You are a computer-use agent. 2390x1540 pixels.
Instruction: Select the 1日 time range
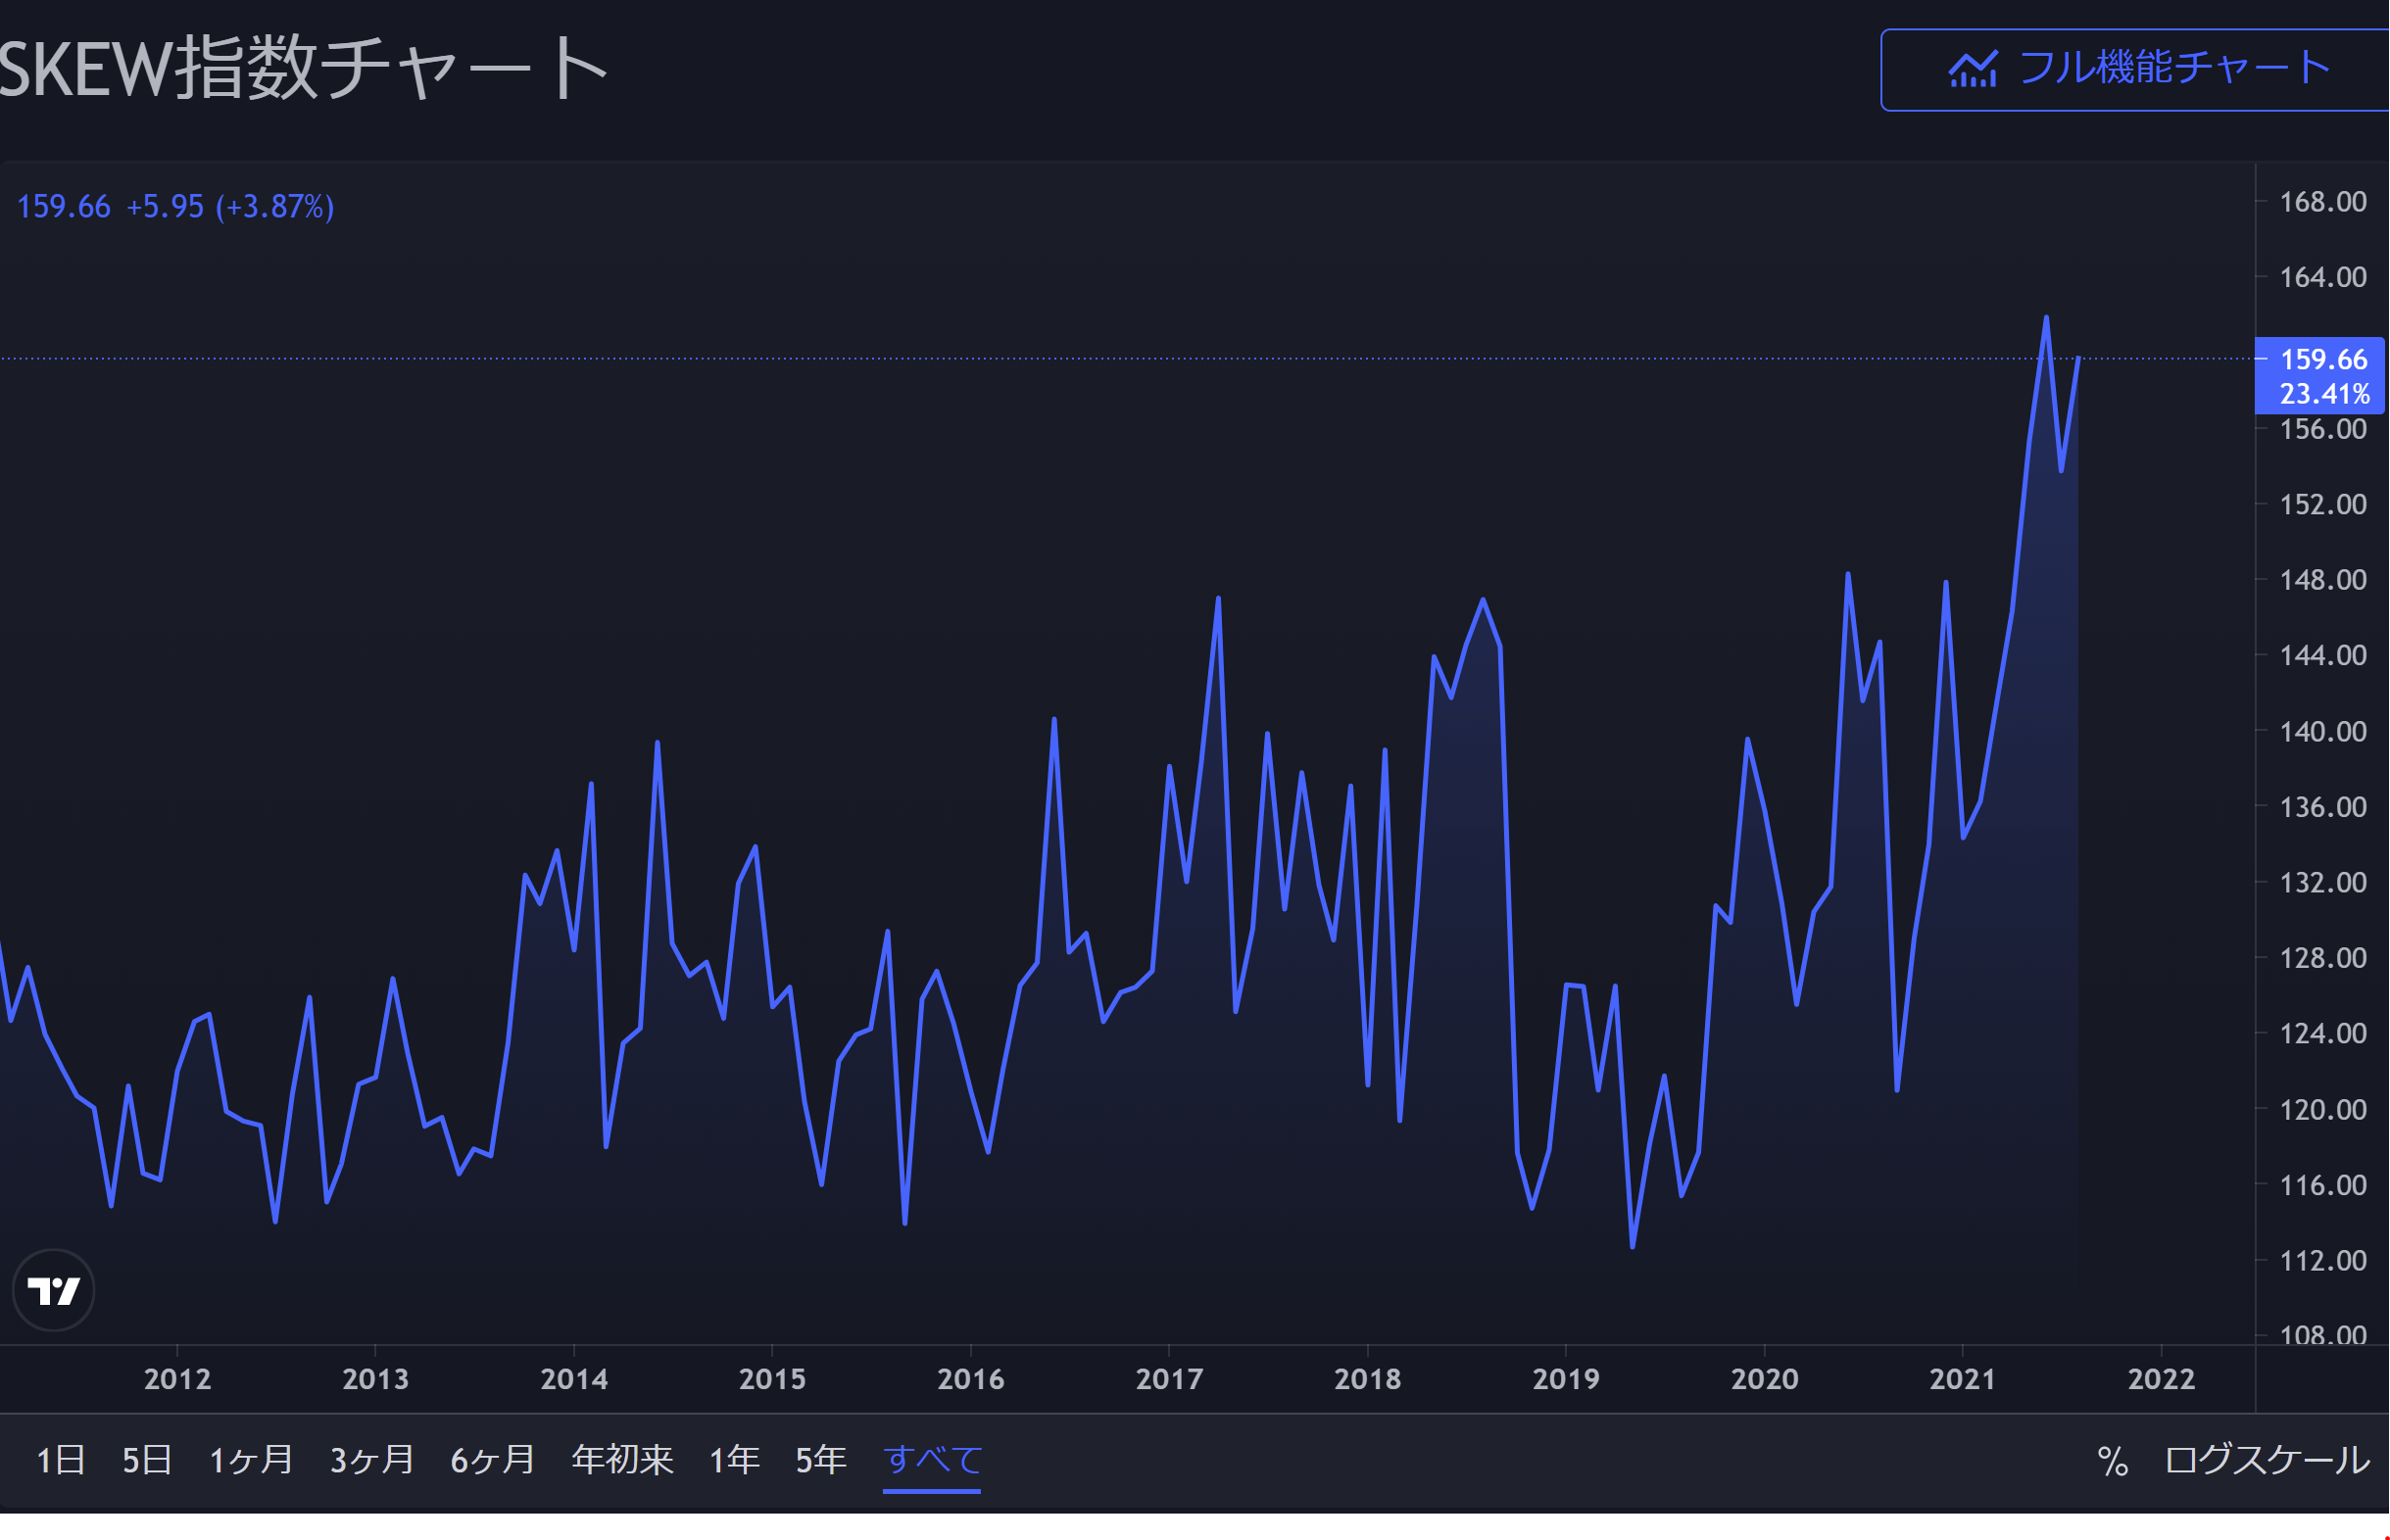(x=60, y=1461)
